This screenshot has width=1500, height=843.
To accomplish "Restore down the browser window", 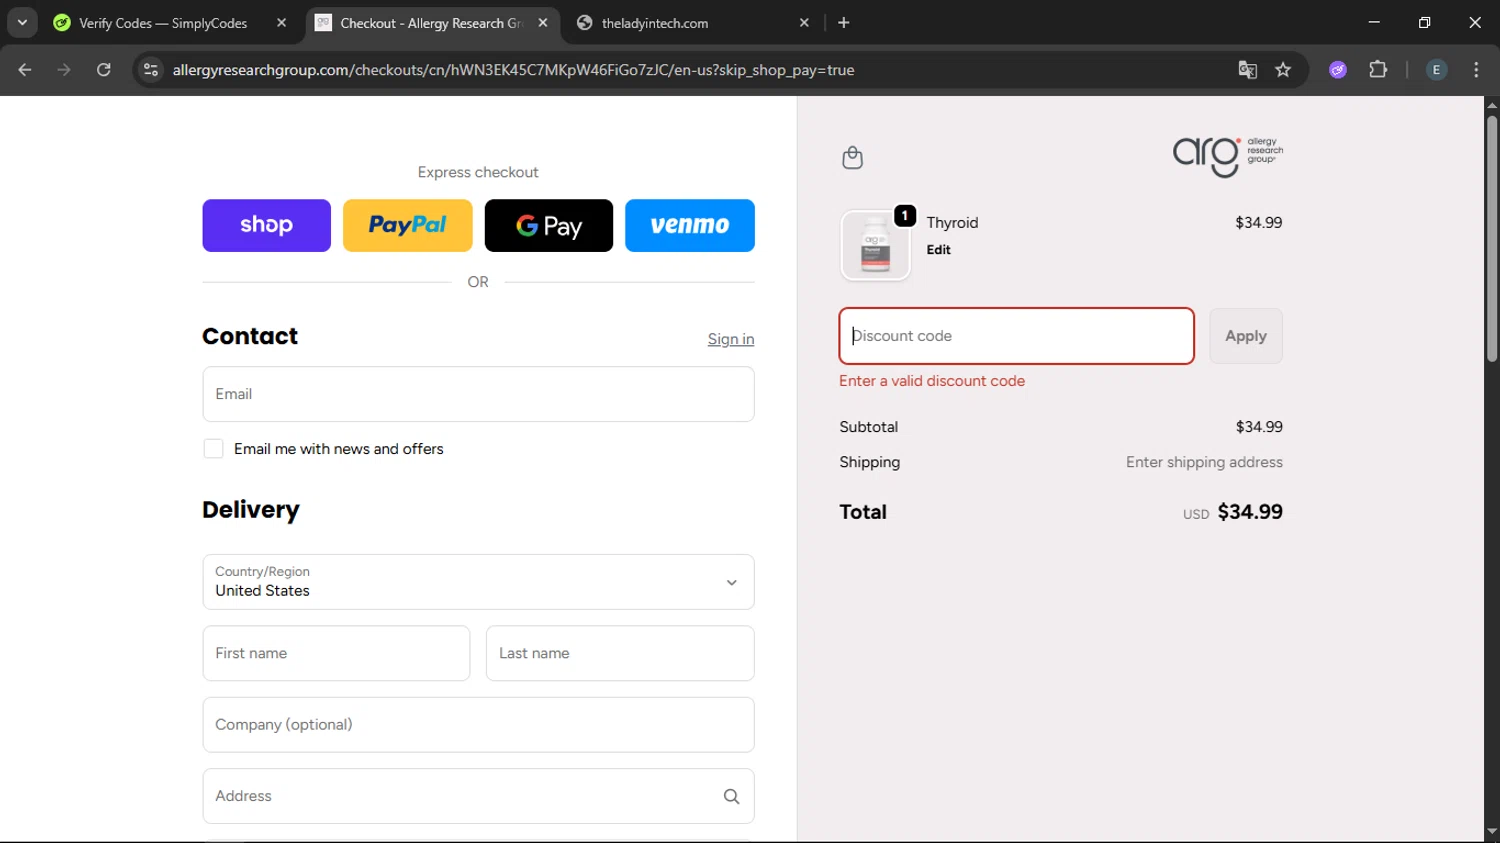I will click(x=1425, y=22).
